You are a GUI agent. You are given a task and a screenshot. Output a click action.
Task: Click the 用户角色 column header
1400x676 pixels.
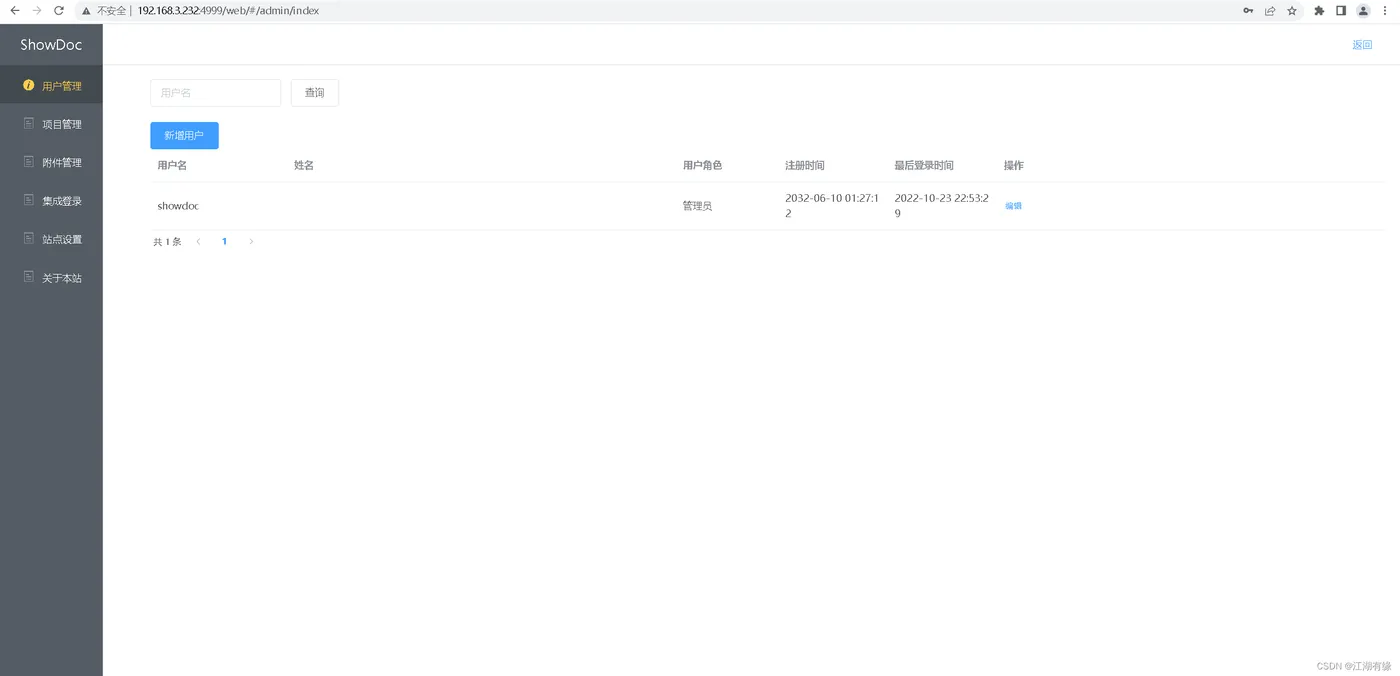click(x=702, y=165)
